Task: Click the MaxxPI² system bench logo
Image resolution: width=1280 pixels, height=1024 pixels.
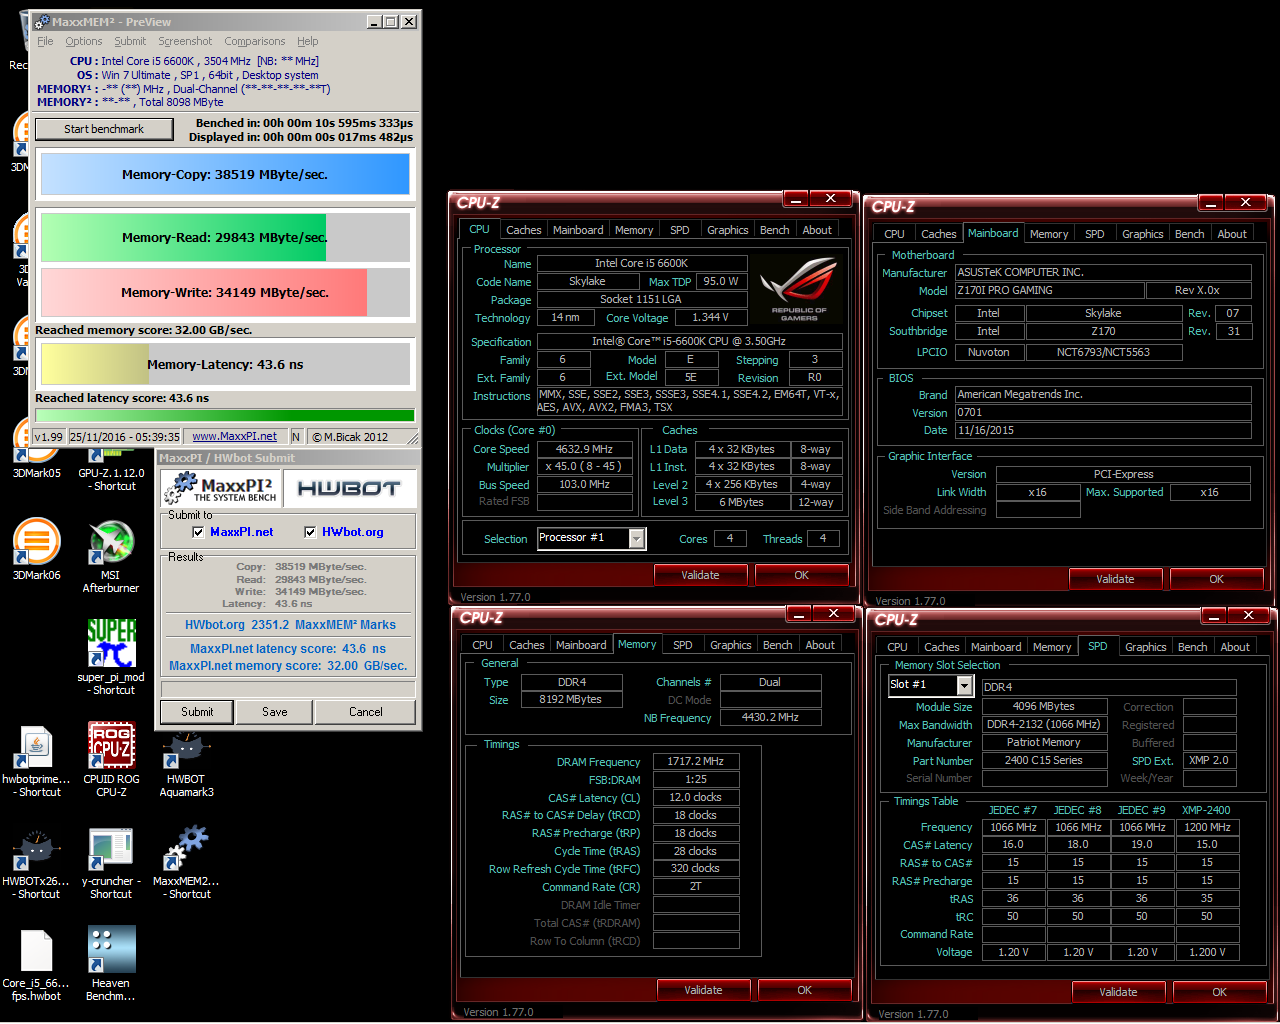Action: click(x=220, y=488)
